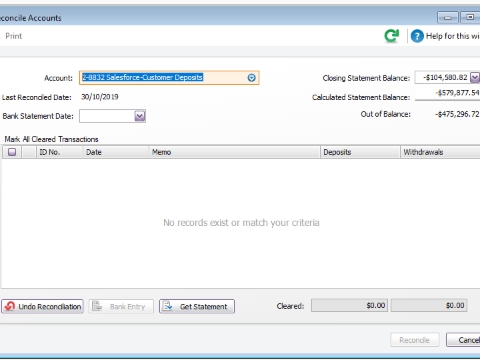Screen dimensions: 480x360
Task: Click inside Bank Statement Date field
Action: [x=107, y=116]
